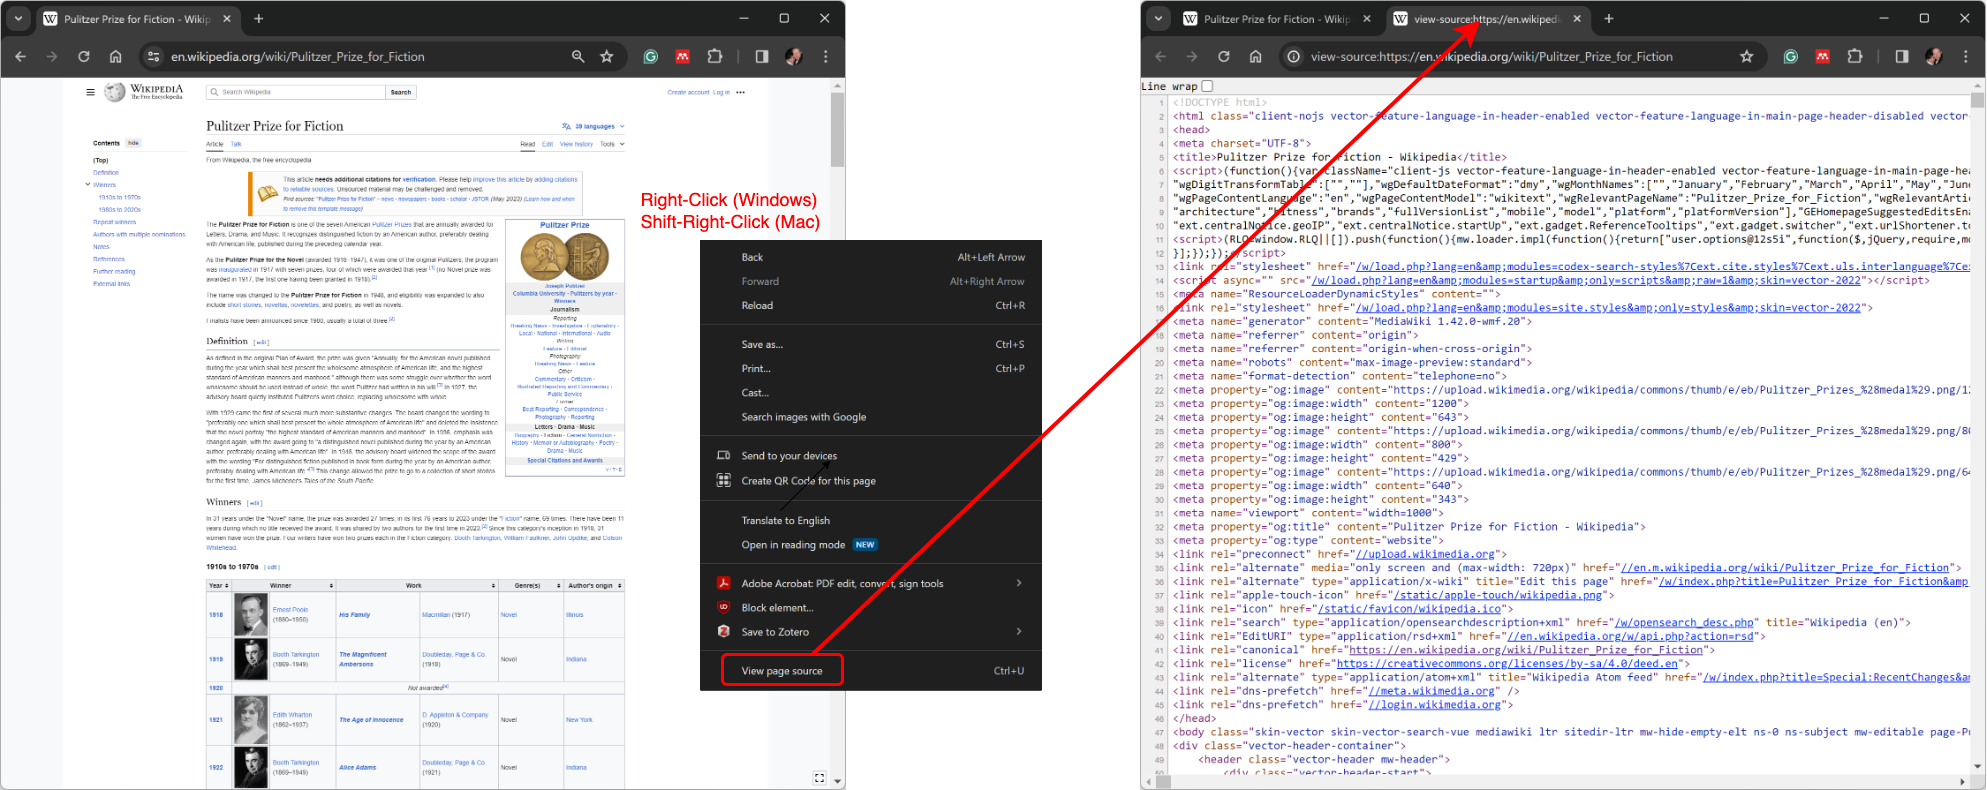Click the Wikipedia Search button
The width and height of the screenshot is (1987, 790).
(401, 92)
